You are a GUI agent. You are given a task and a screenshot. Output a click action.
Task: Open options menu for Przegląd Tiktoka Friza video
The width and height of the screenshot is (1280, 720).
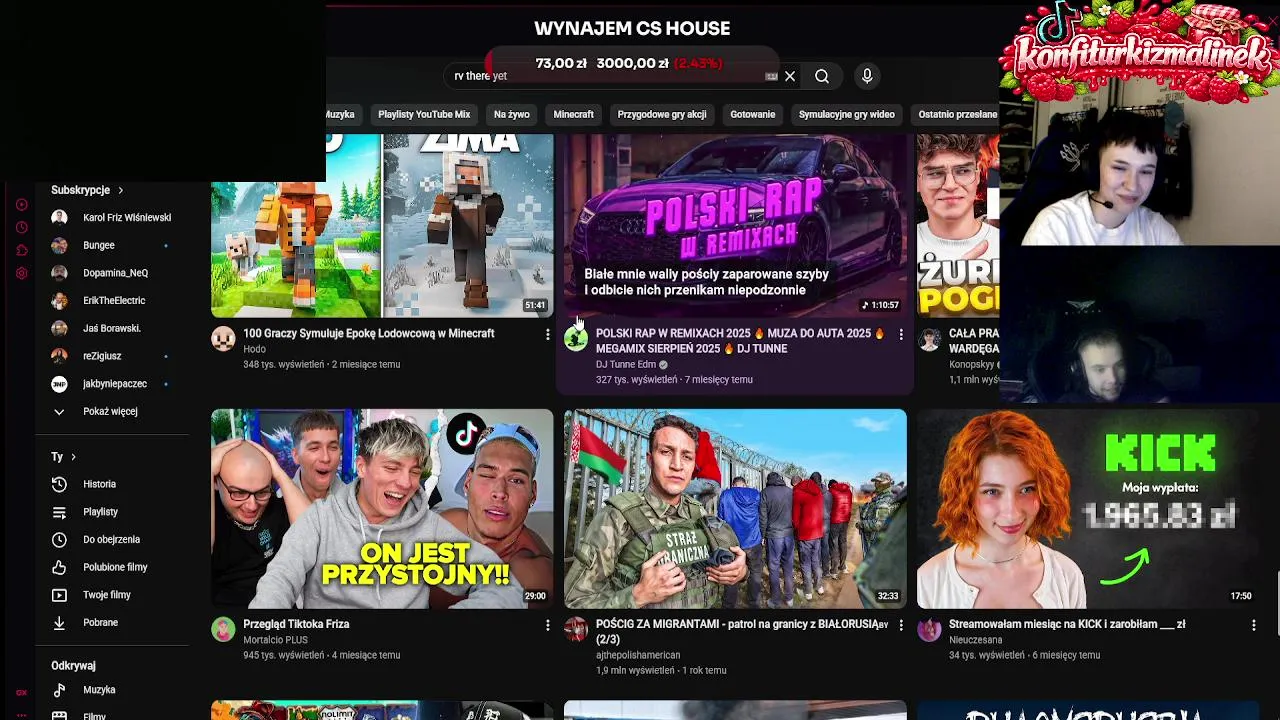(547, 625)
